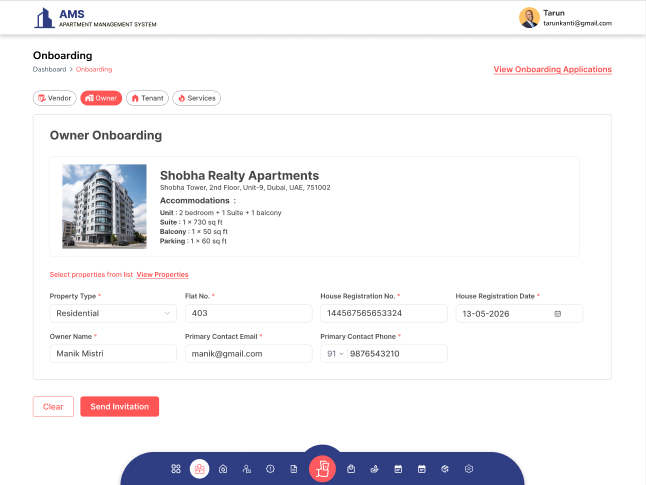Switch to the Tenant onboarding tab

pos(147,98)
